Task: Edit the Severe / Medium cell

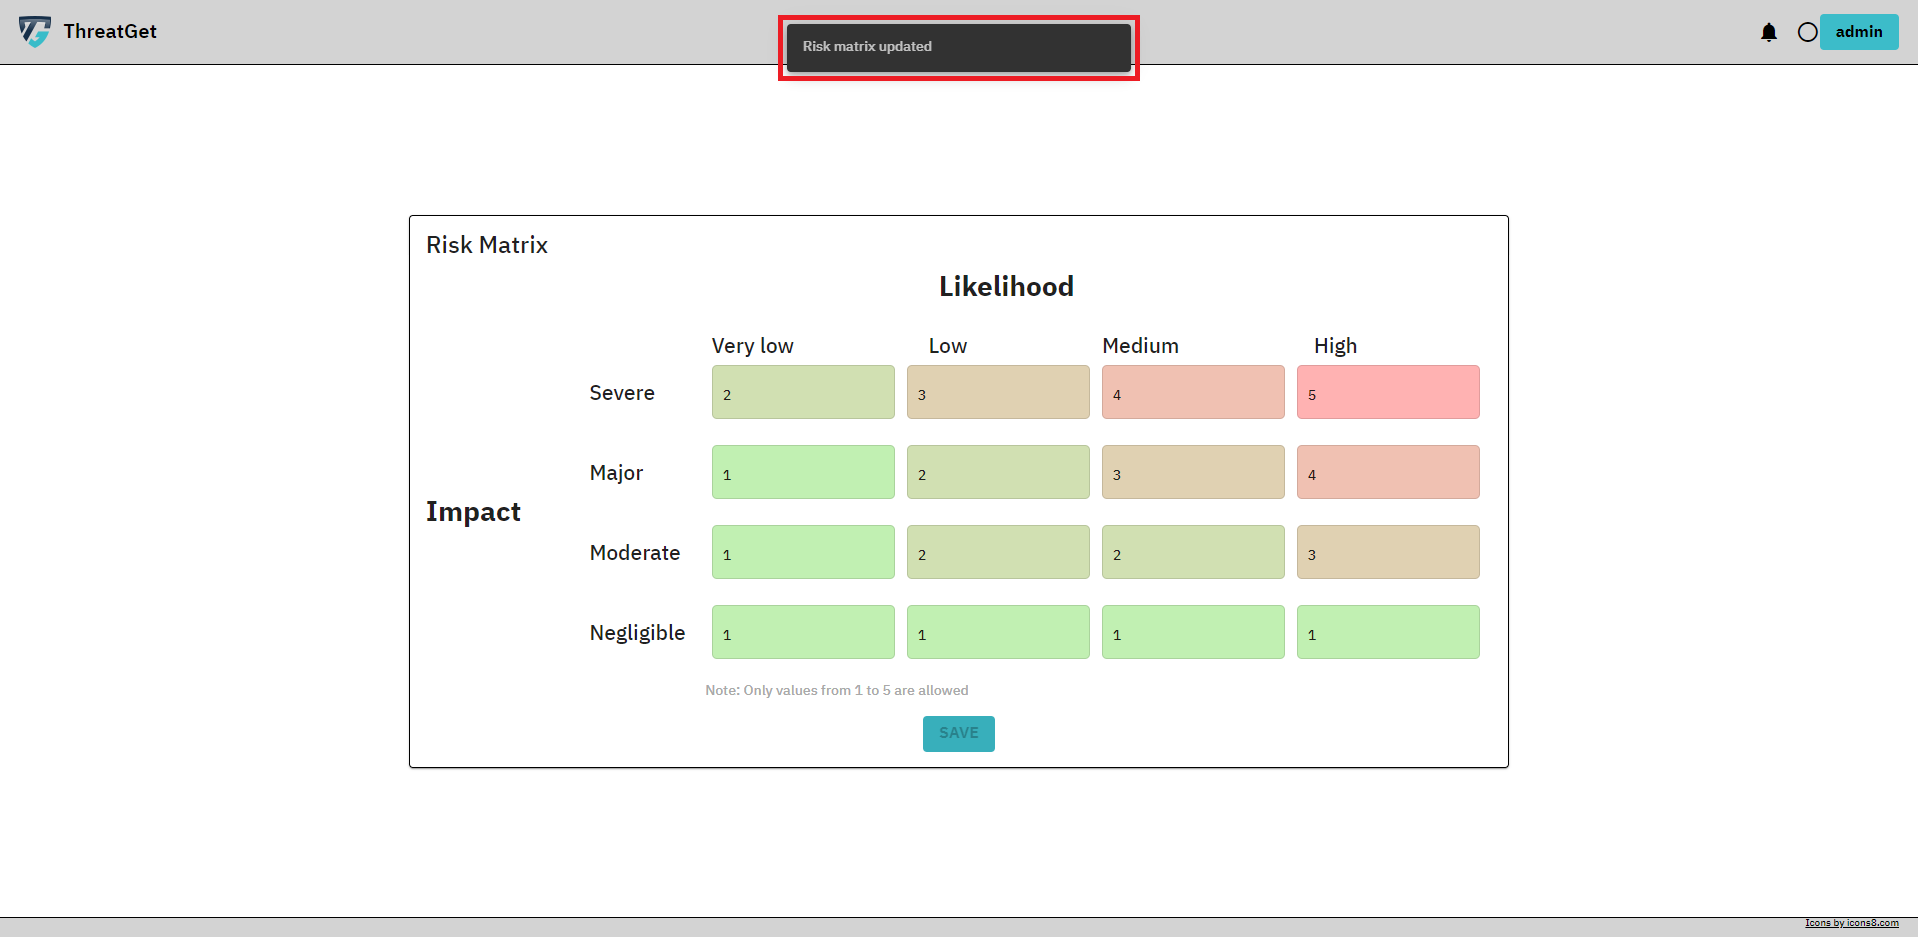Action: [x=1193, y=392]
